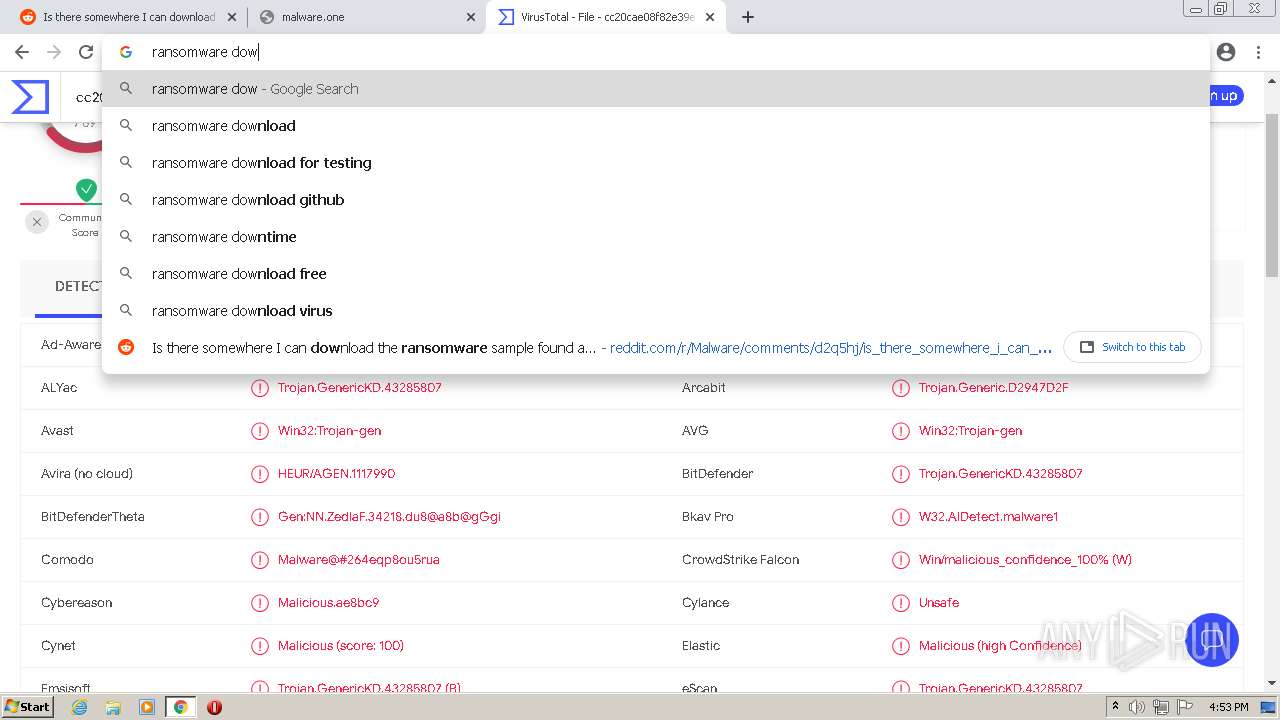Image resolution: width=1280 pixels, height=720 pixels.
Task: Click CrowdStrike Falcon alert icon
Action: tap(901, 560)
